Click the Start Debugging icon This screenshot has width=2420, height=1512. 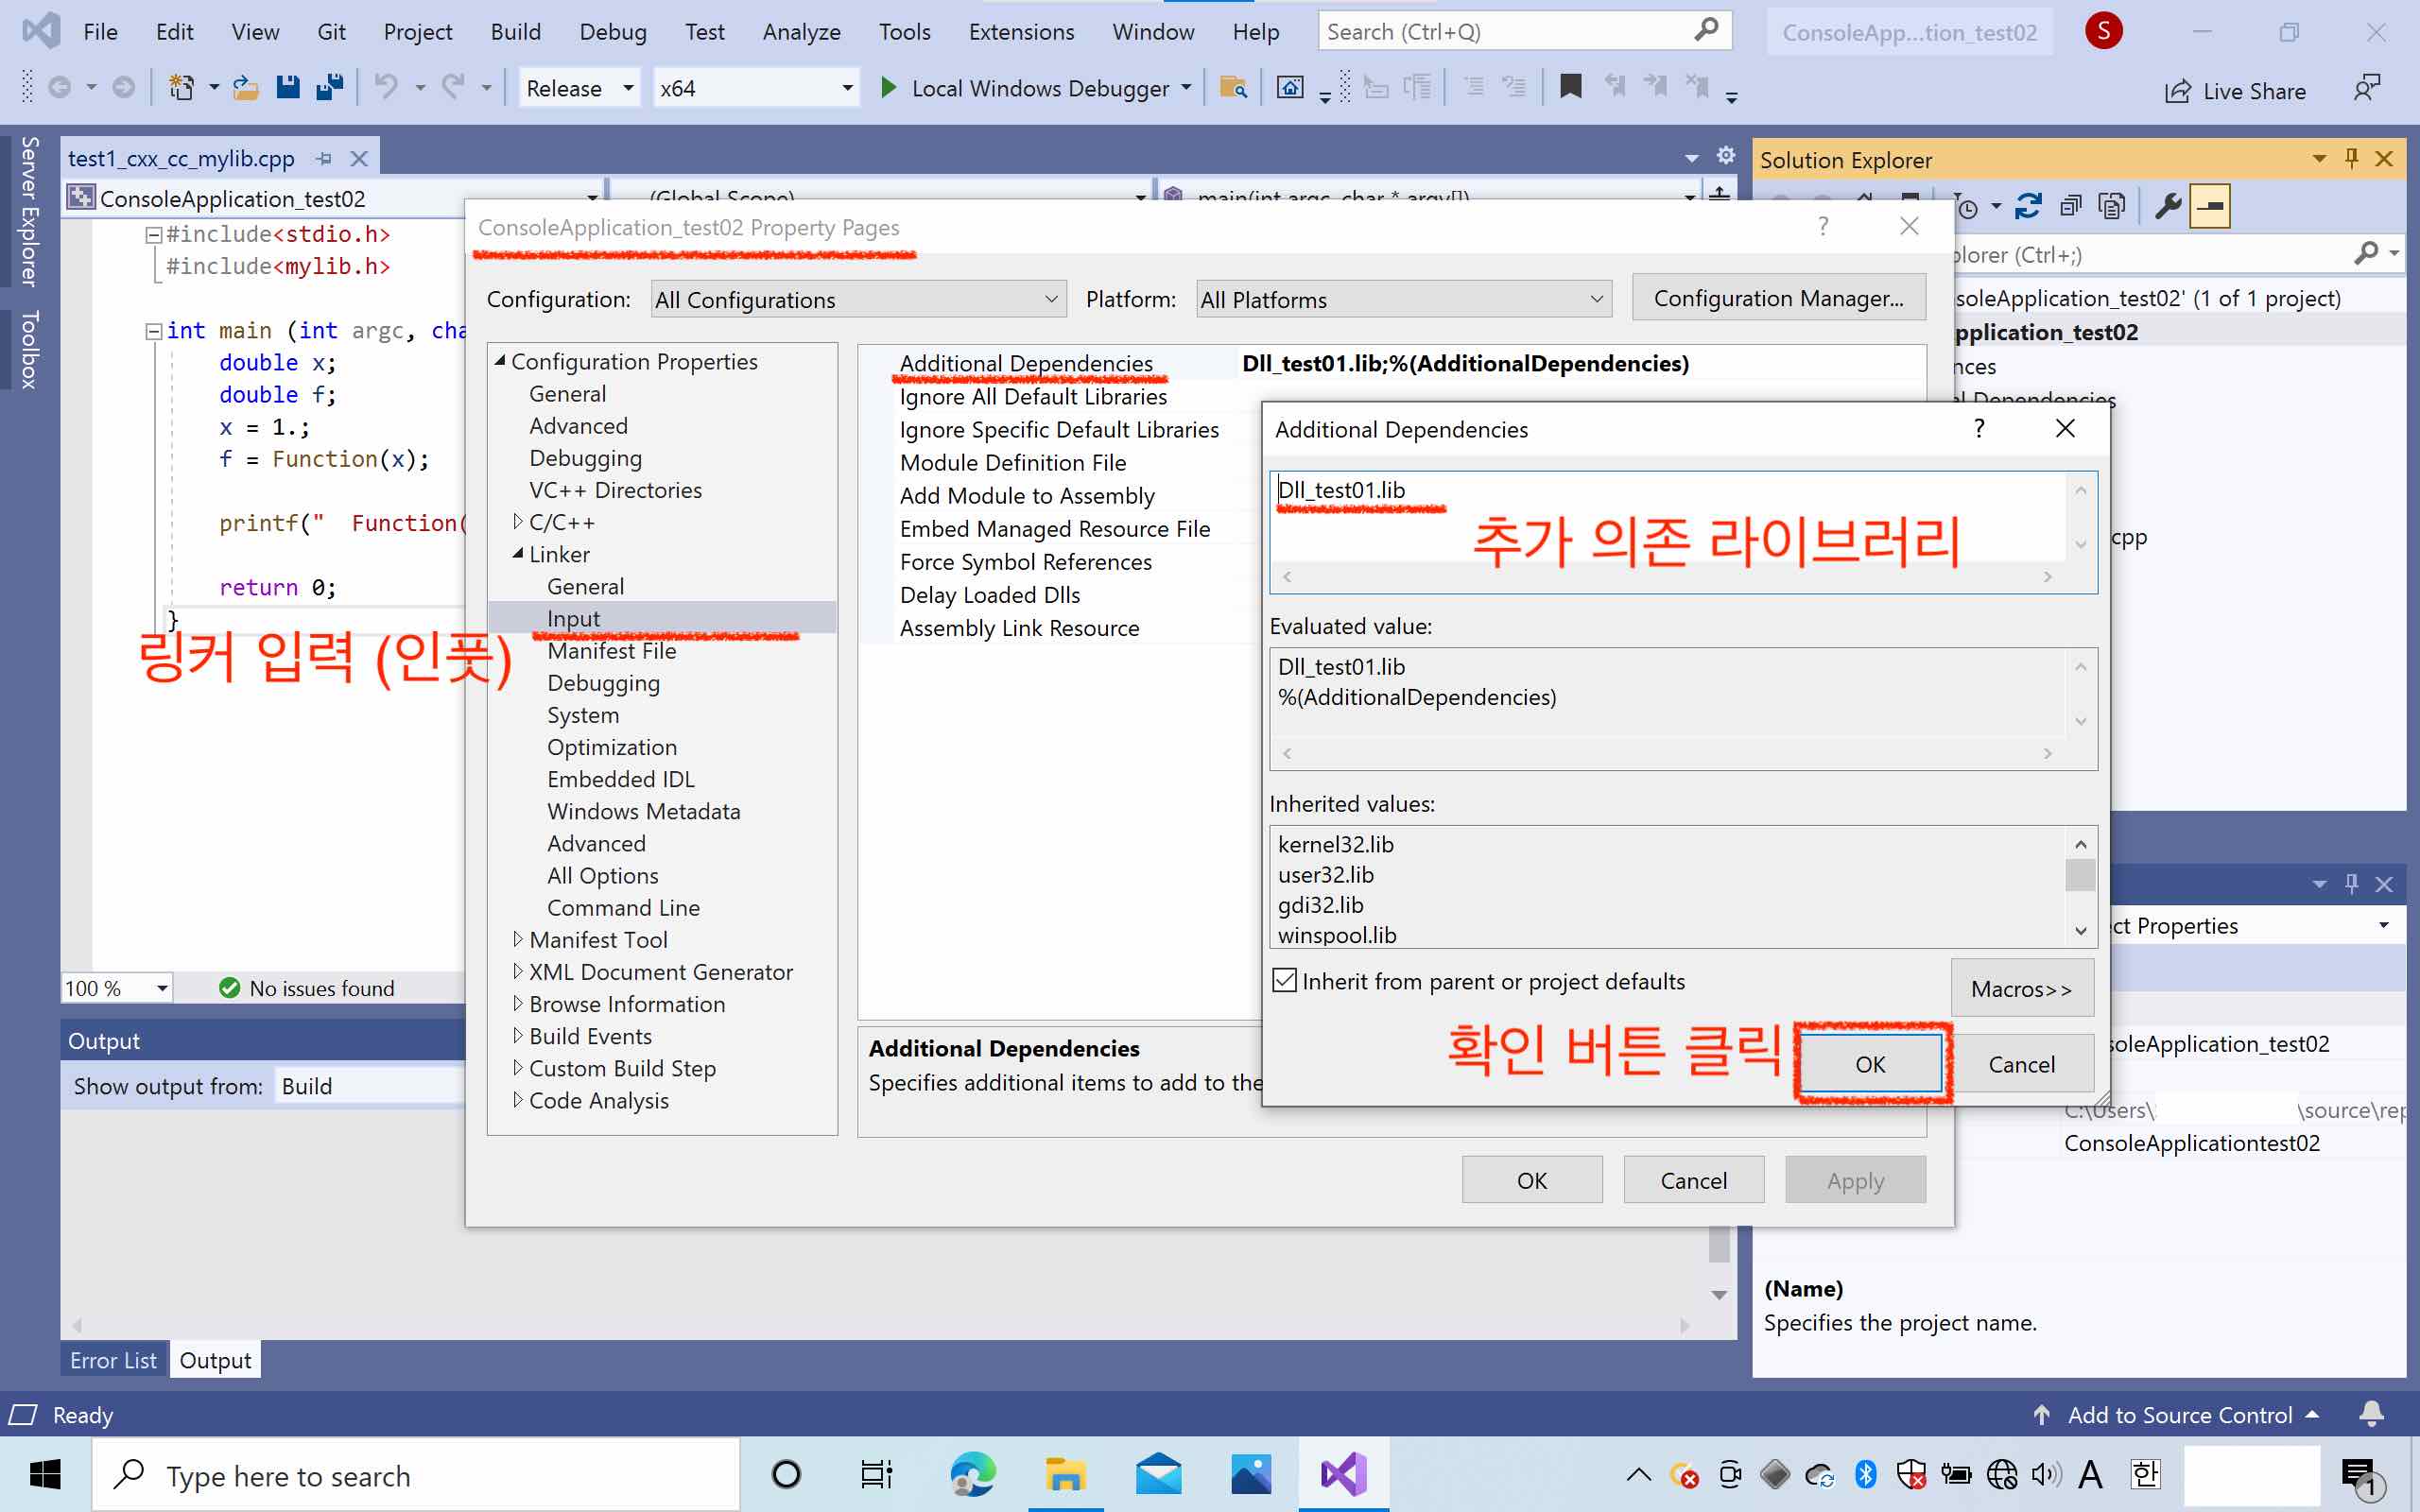point(887,87)
